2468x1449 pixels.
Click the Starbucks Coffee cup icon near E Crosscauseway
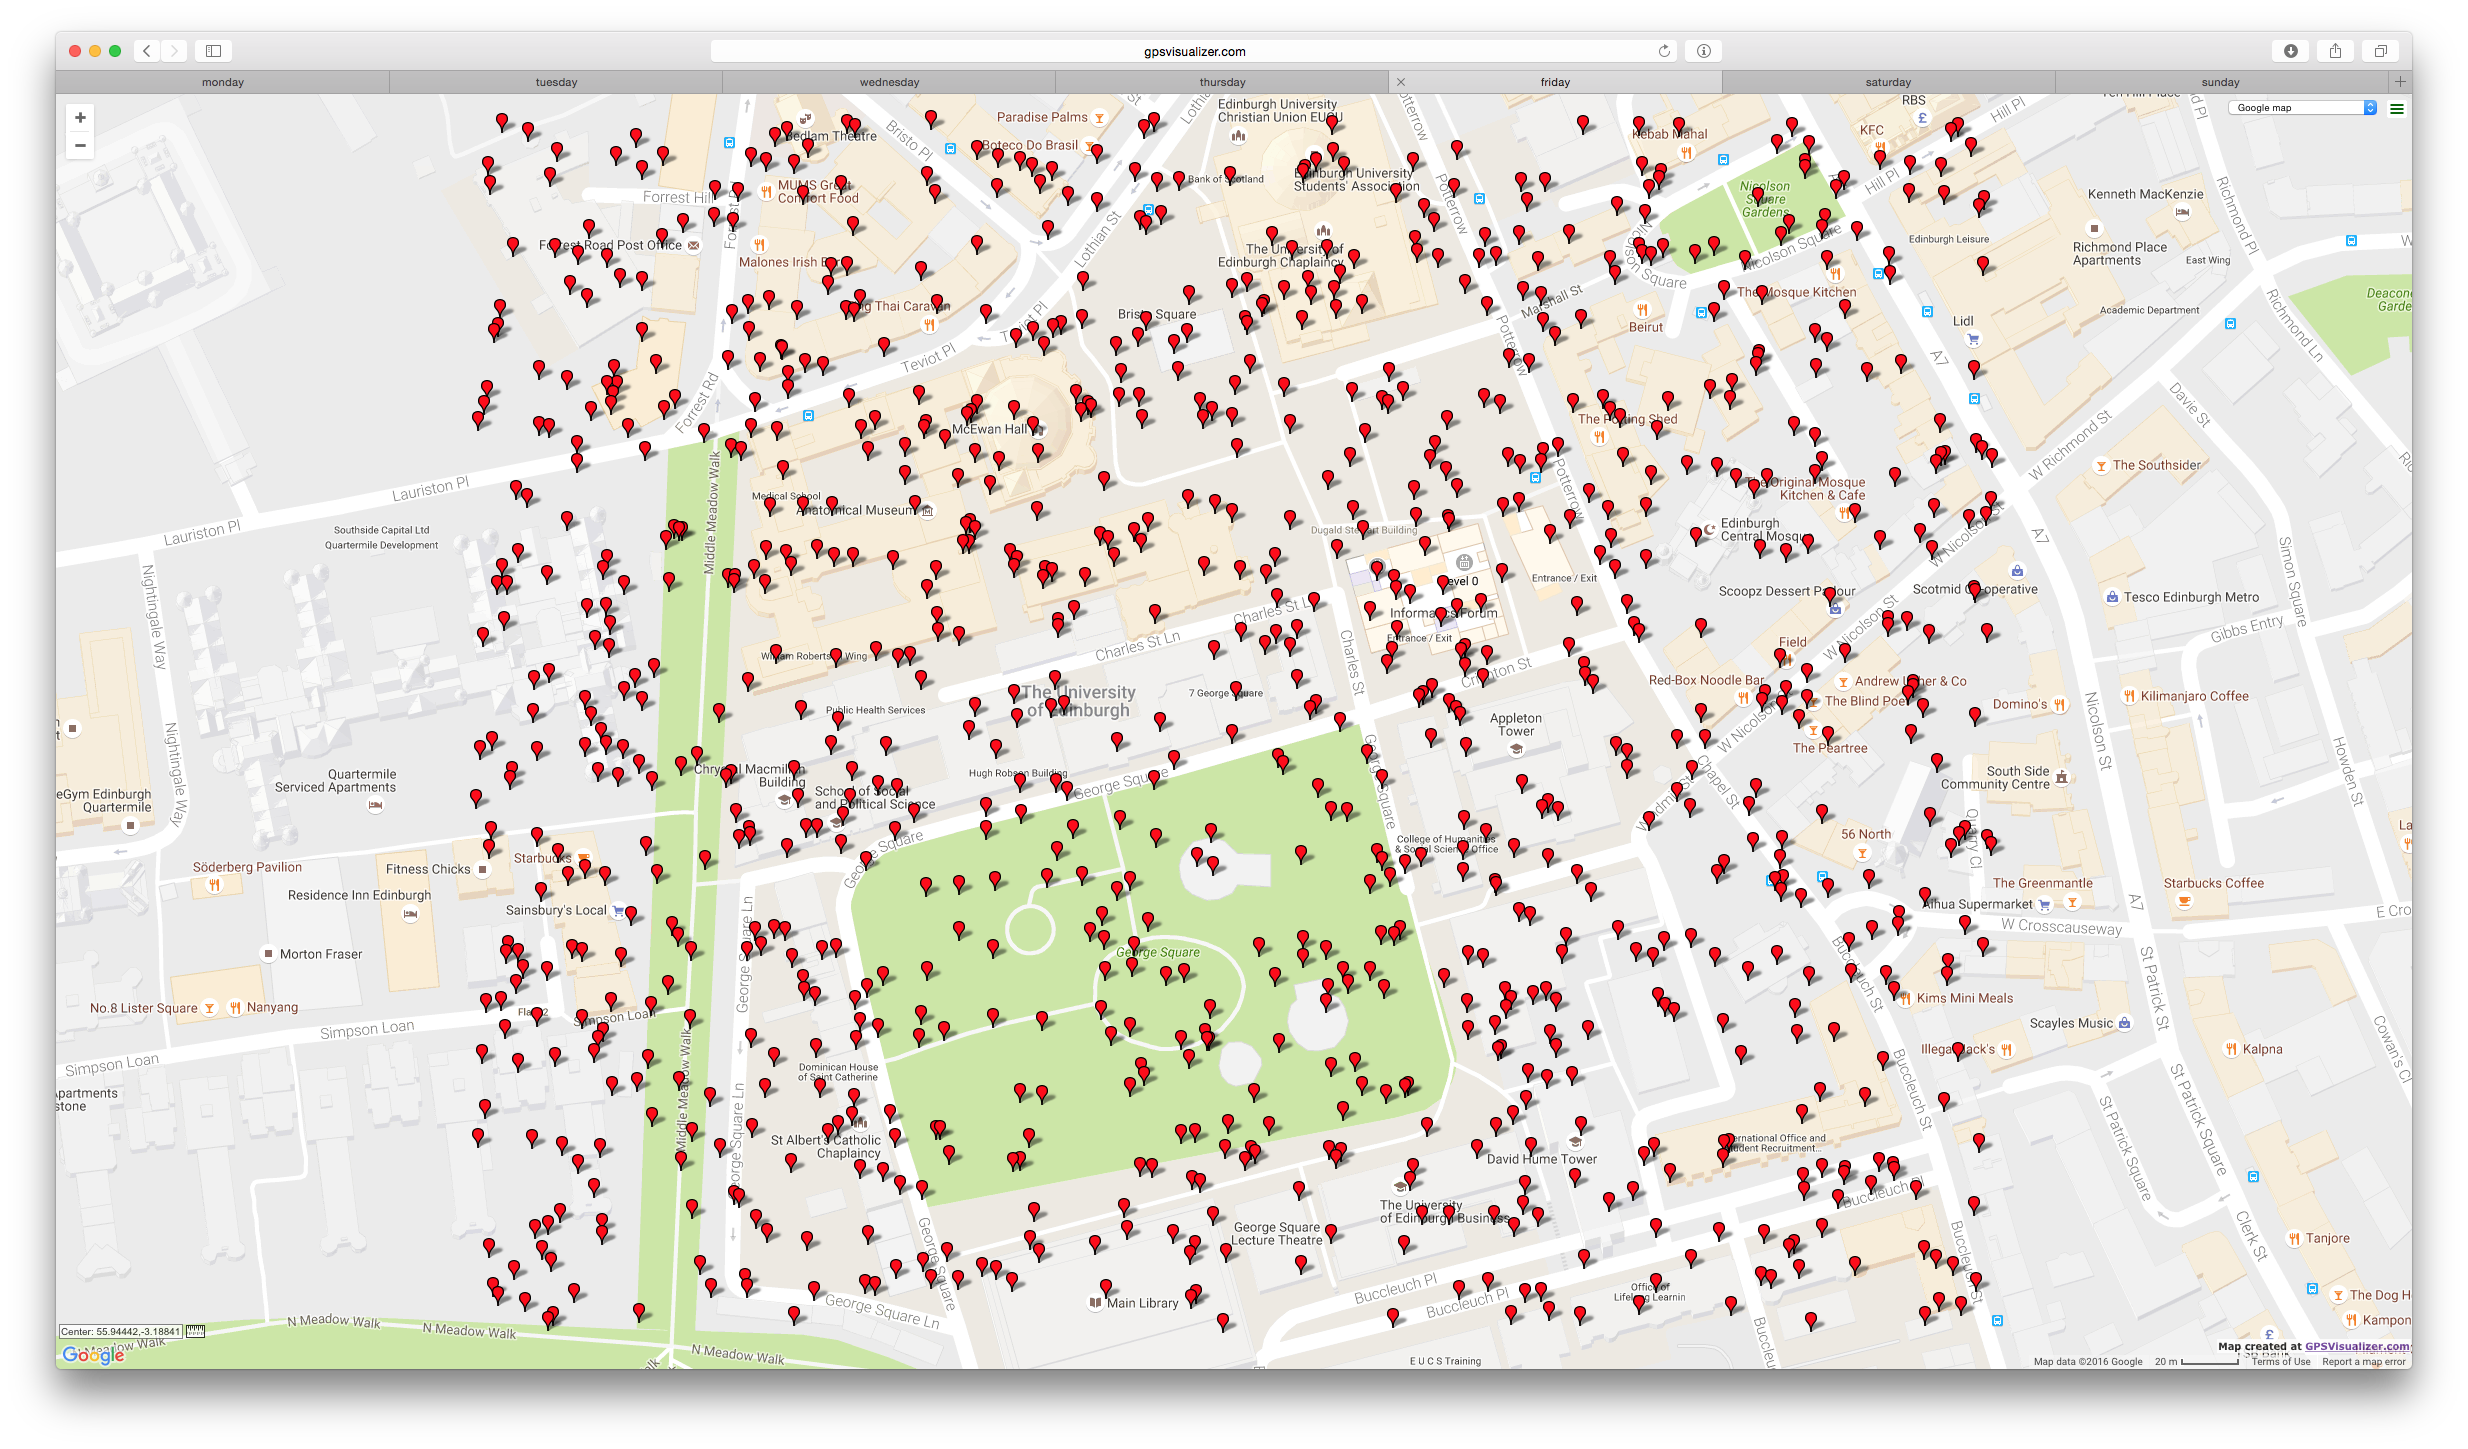2185,901
